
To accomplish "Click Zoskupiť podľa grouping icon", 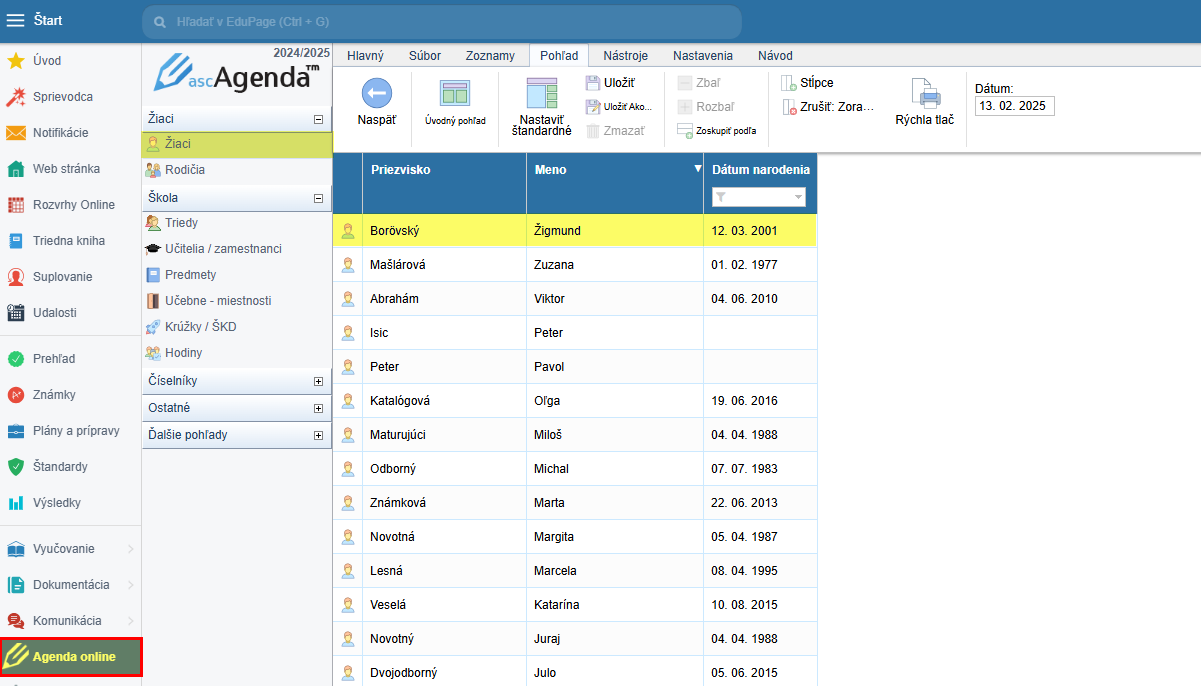I will click(685, 130).
